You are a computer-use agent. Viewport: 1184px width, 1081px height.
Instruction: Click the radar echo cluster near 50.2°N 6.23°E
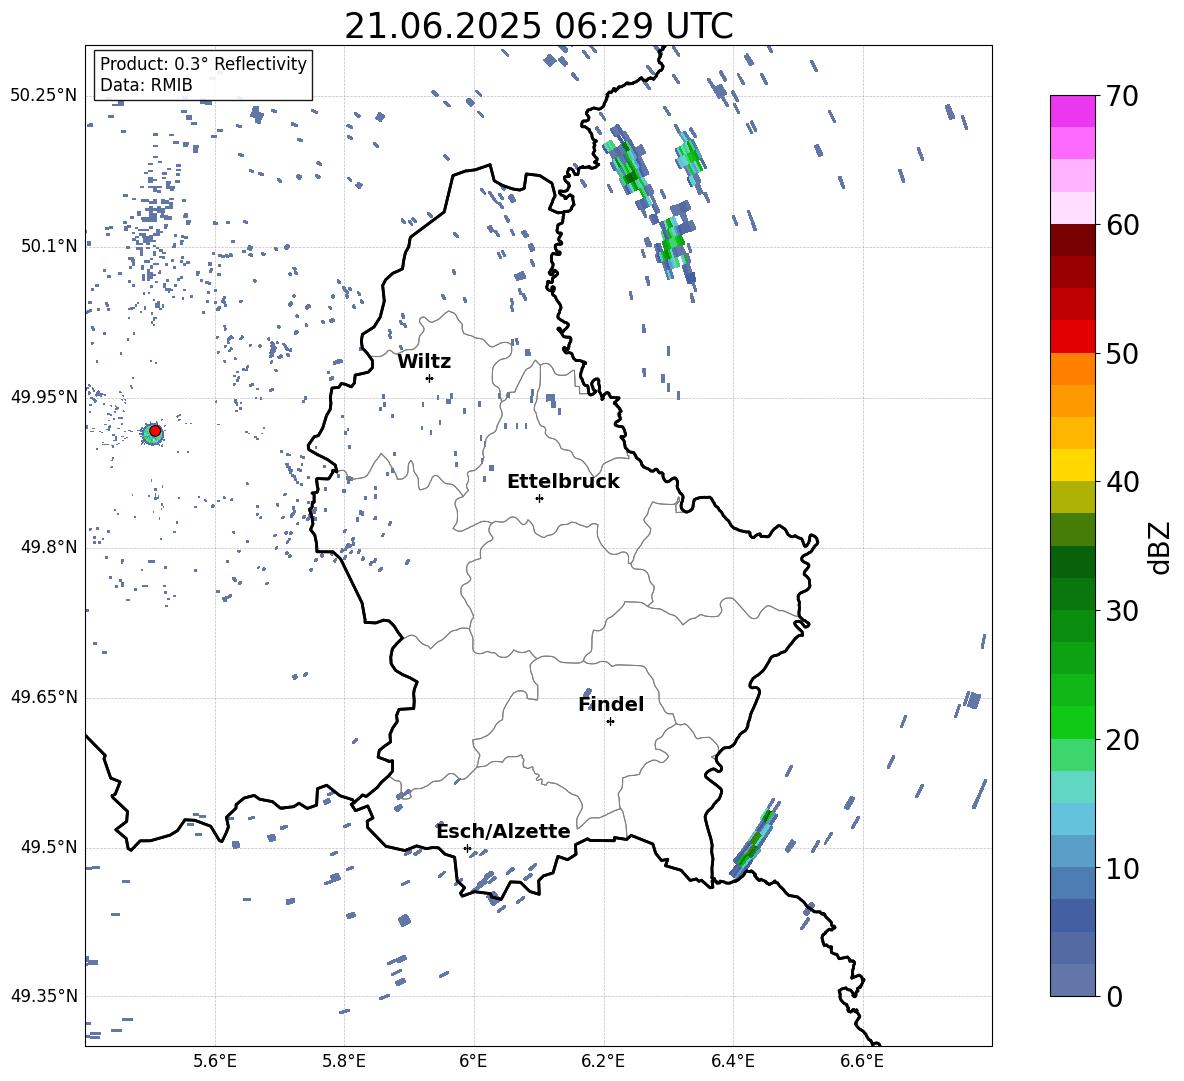pyautogui.click(x=628, y=164)
